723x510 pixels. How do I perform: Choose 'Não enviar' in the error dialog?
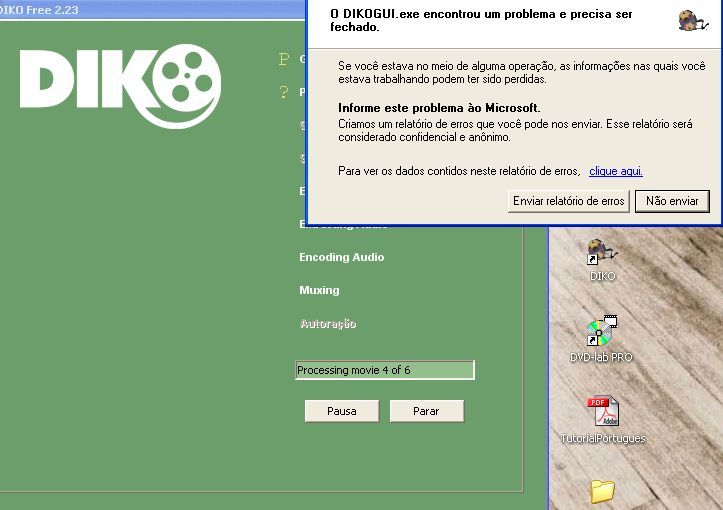coord(672,201)
